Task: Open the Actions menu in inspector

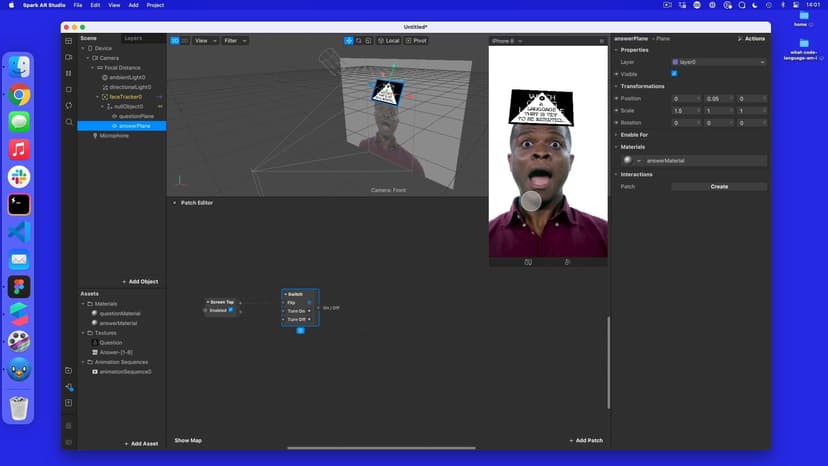Action: point(751,39)
